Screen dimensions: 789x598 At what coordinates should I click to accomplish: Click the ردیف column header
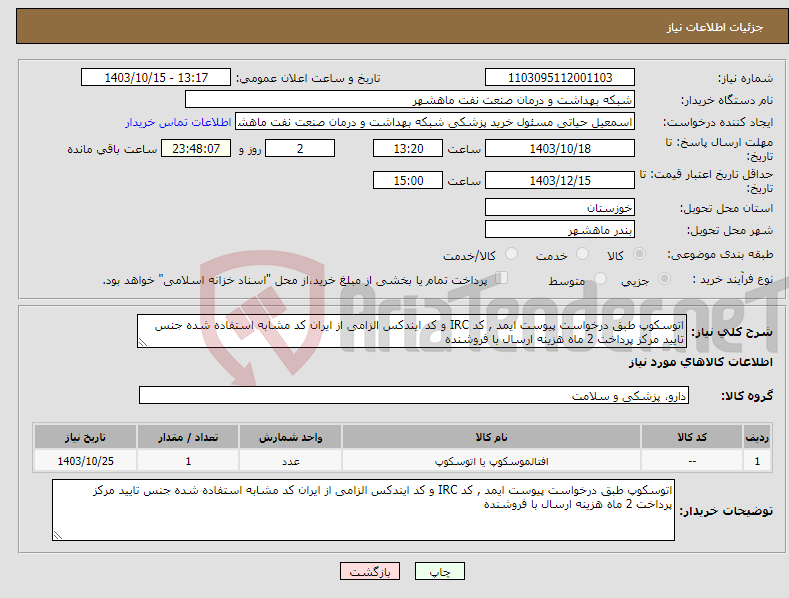pyautogui.click(x=757, y=437)
